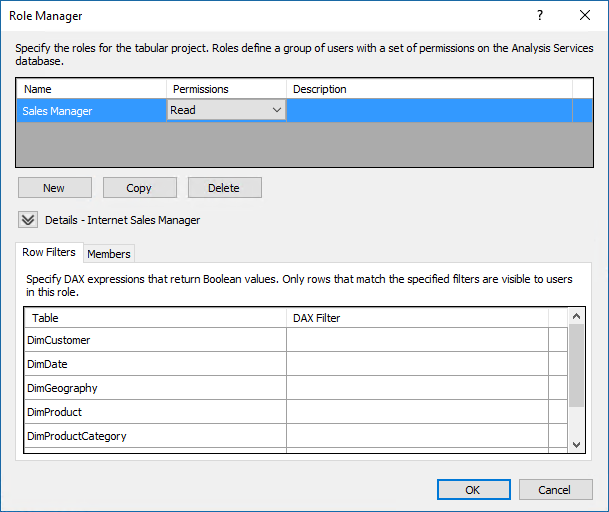Image resolution: width=609 pixels, height=512 pixels.
Task: Select the DimProduct table row
Action: tap(155, 412)
